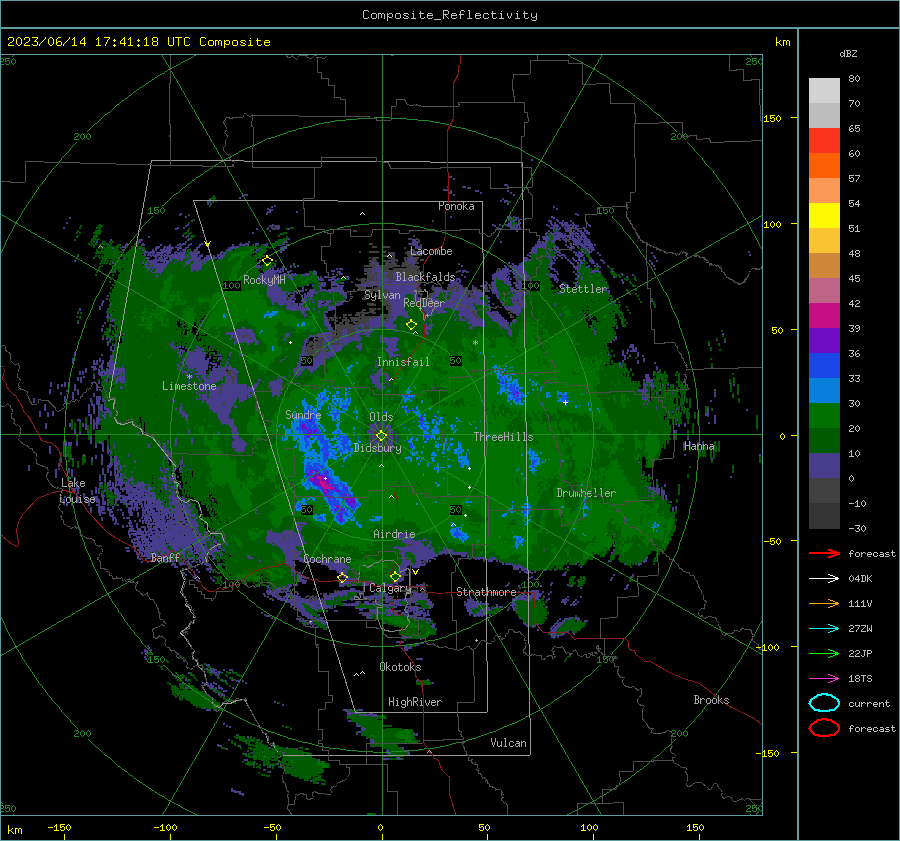Click the Lake Louise label

tap(77, 491)
